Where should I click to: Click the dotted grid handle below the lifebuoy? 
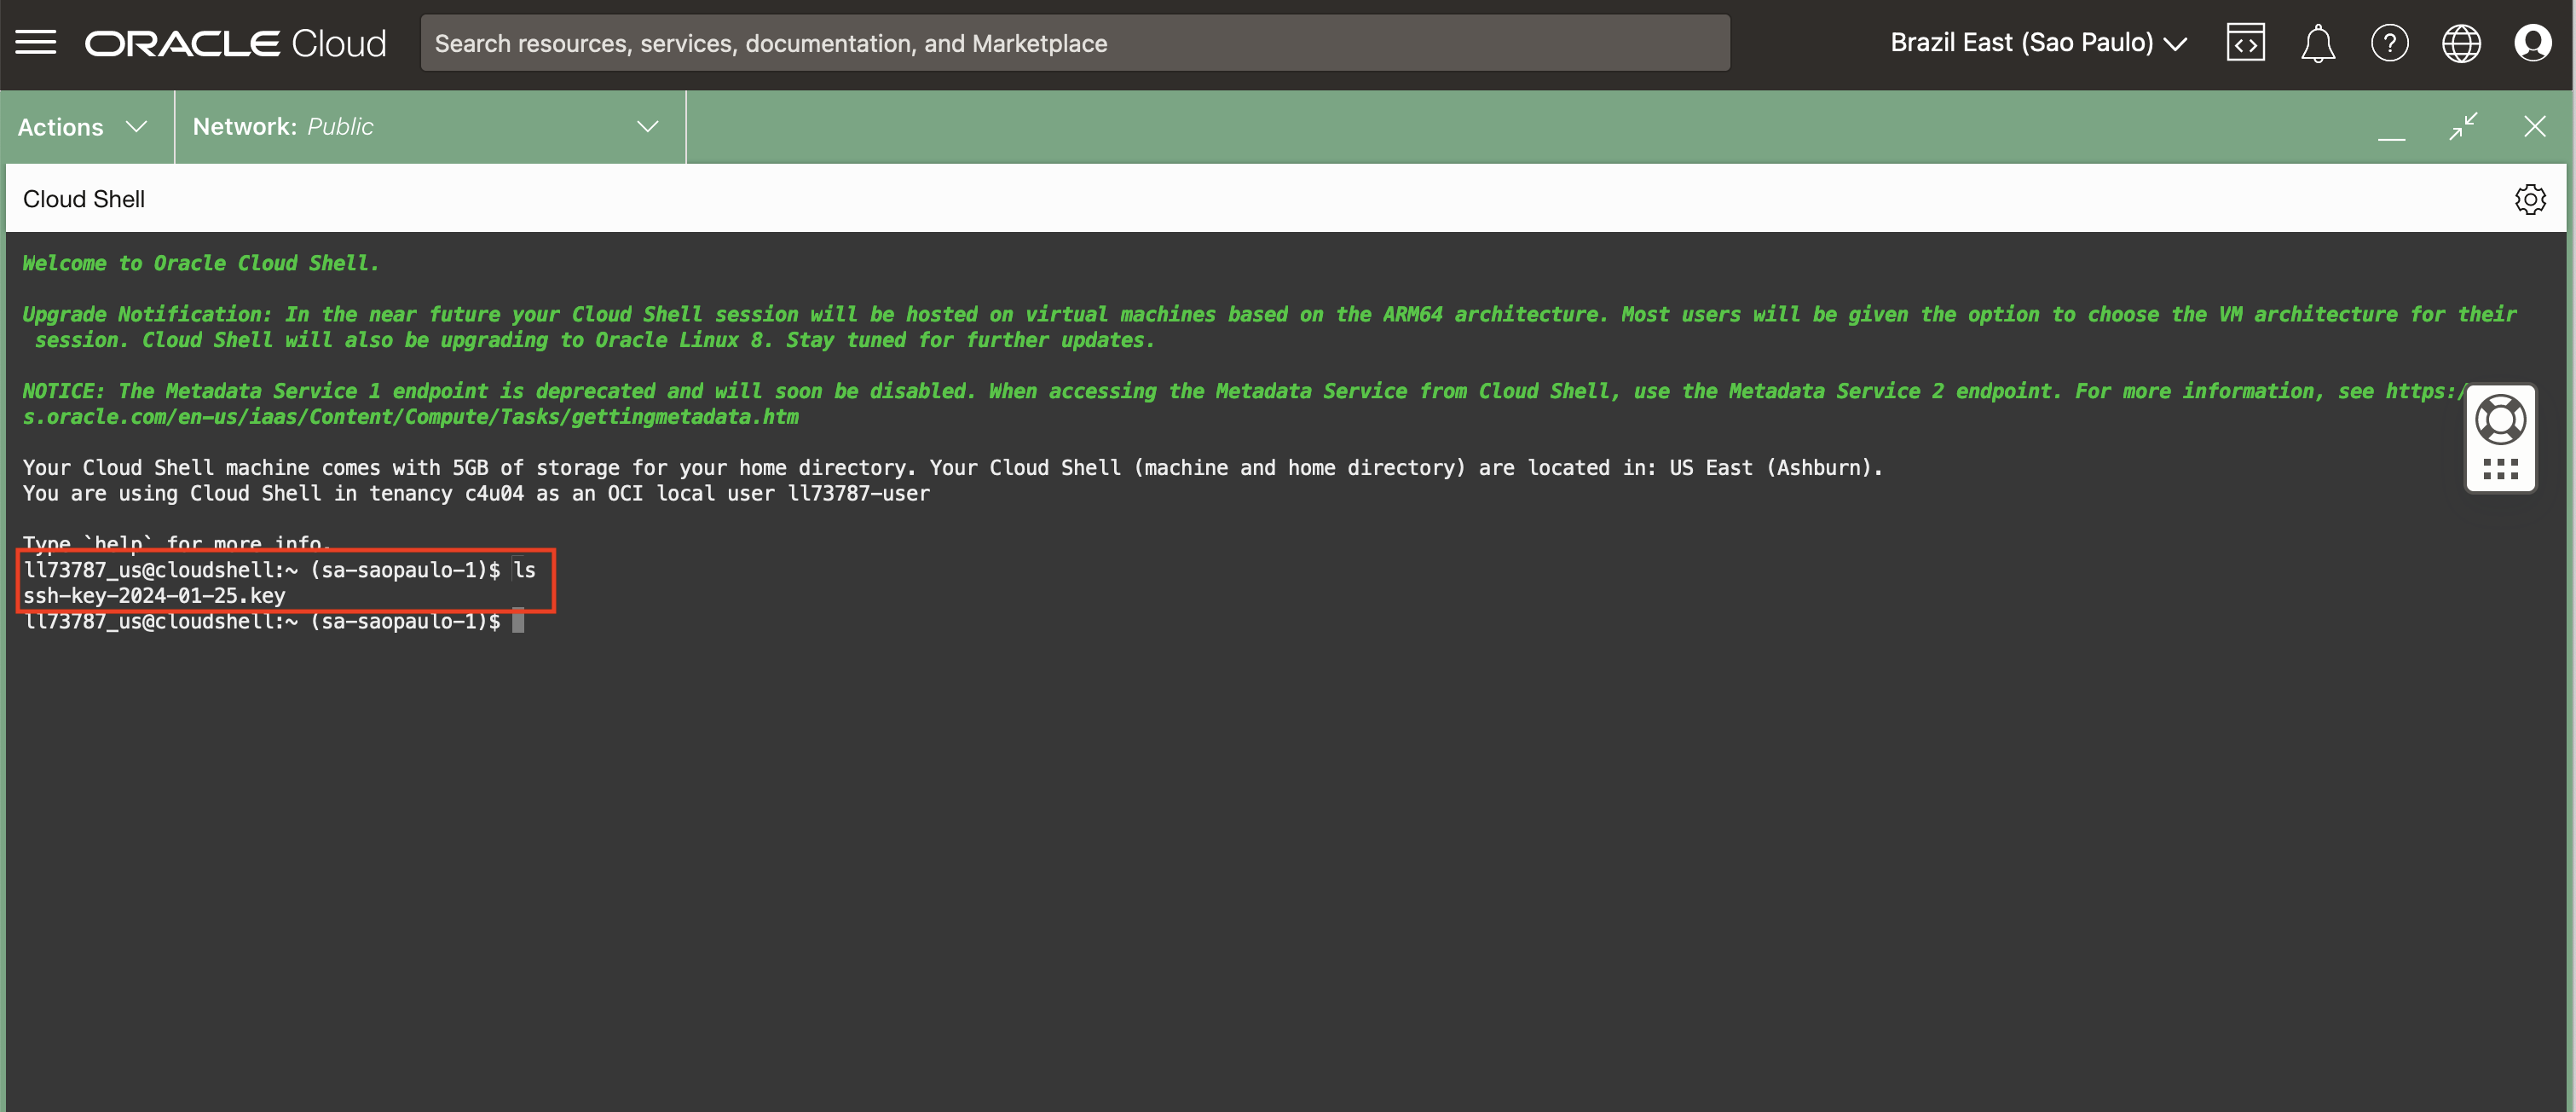tap(2500, 469)
